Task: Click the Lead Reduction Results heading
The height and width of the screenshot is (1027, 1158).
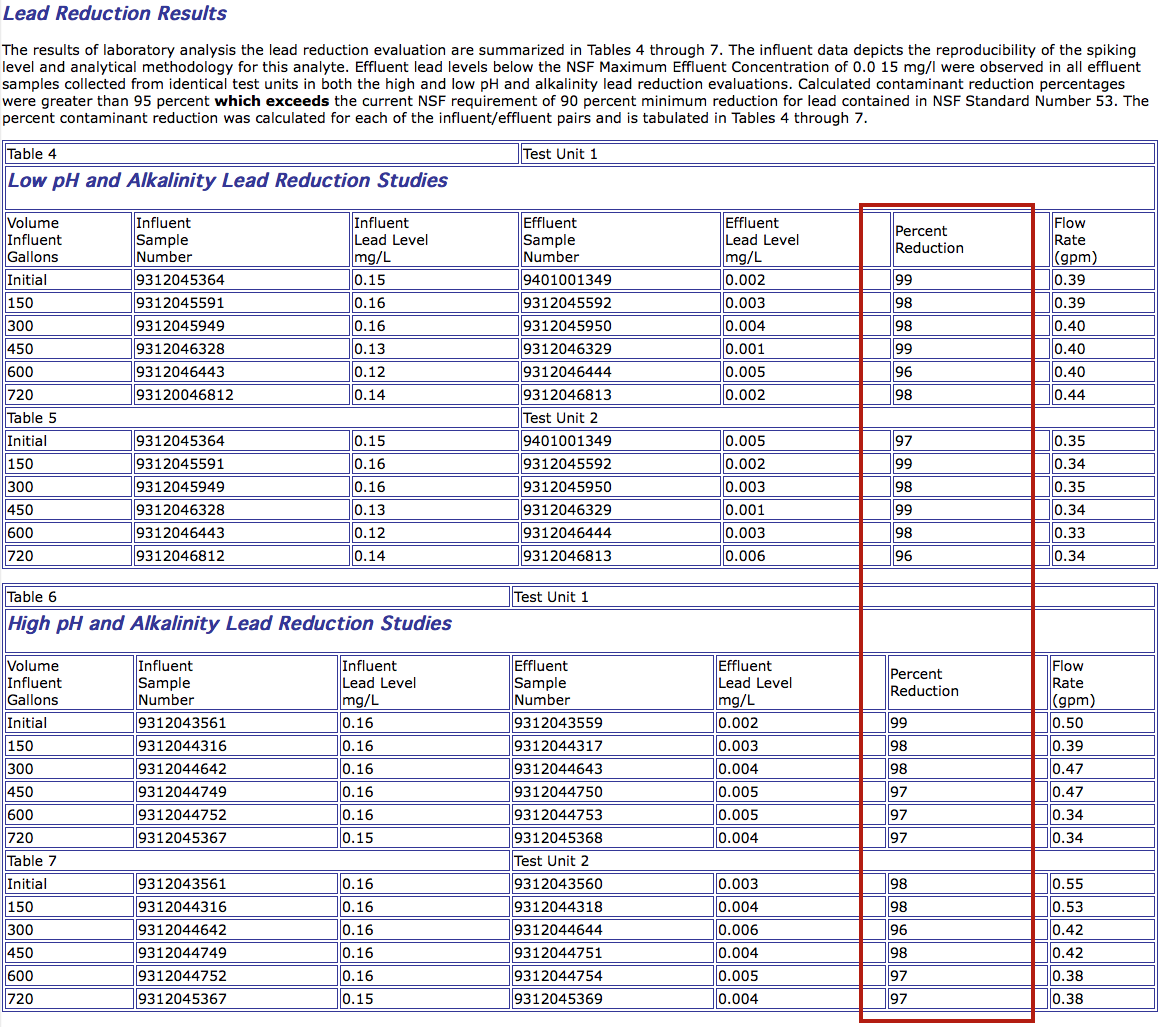Action: pos(115,14)
